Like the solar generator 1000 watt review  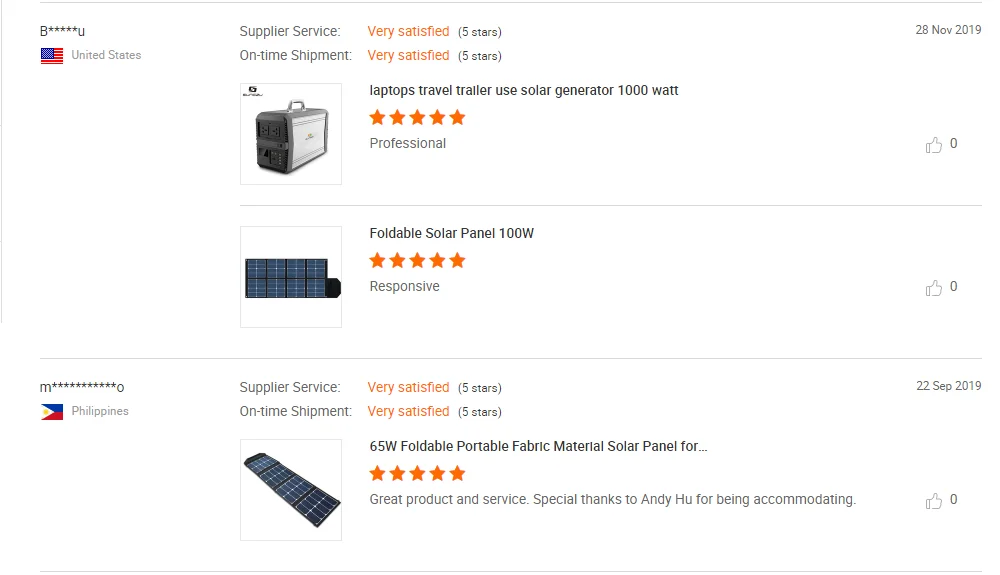click(x=934, y=145)
